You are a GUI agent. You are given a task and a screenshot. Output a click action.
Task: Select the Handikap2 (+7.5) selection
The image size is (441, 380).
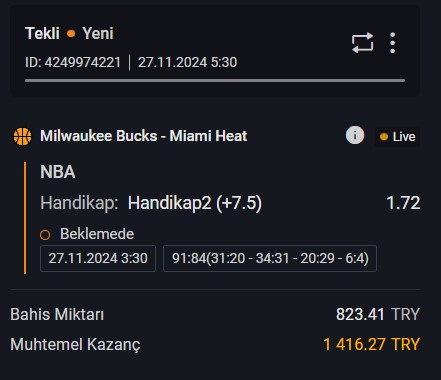coord(195,203)
